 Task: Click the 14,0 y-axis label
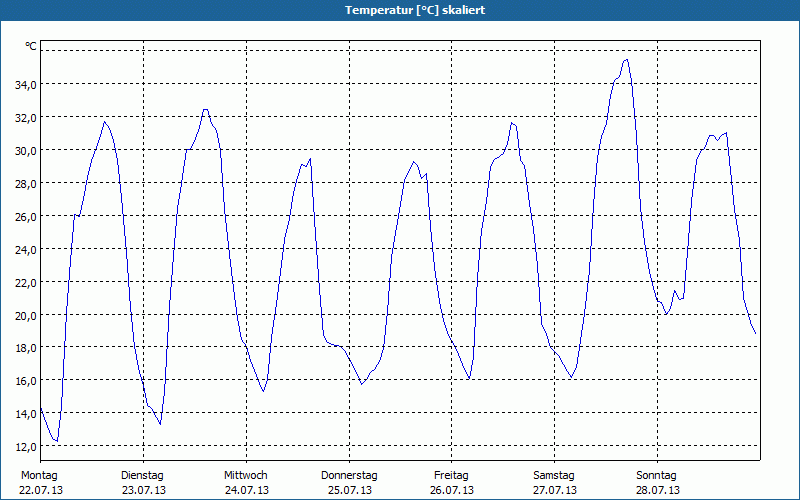pos(26,414)
